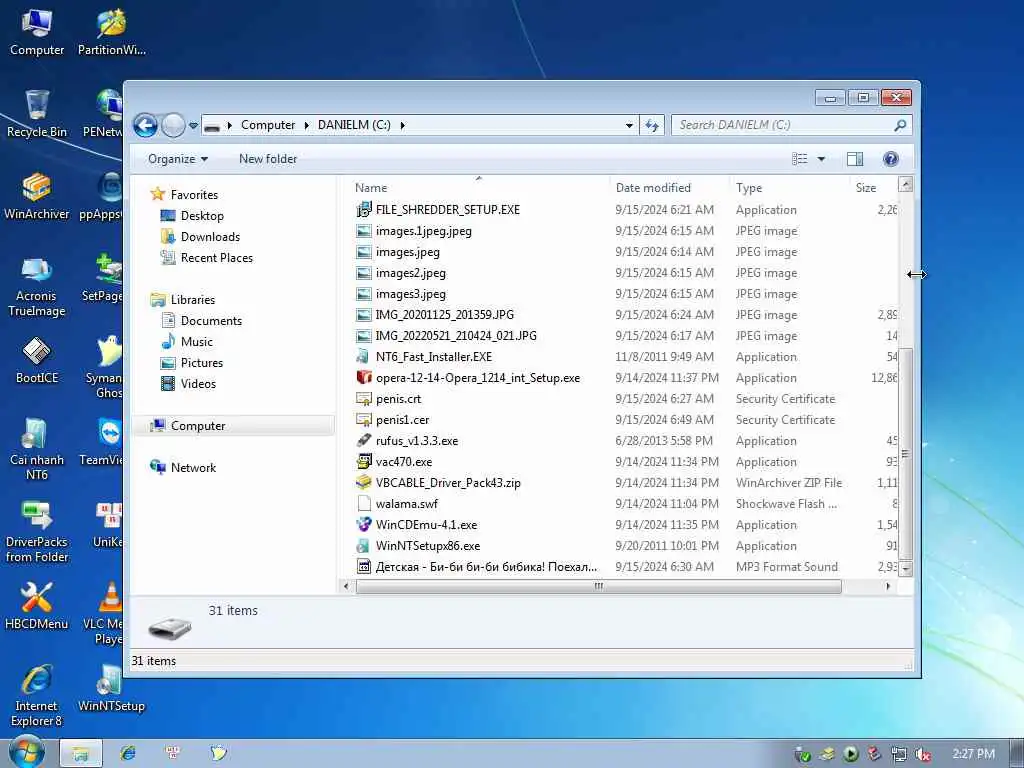
Task: Click the refresh button beside address bar
Action: click(x=652, y=125)
